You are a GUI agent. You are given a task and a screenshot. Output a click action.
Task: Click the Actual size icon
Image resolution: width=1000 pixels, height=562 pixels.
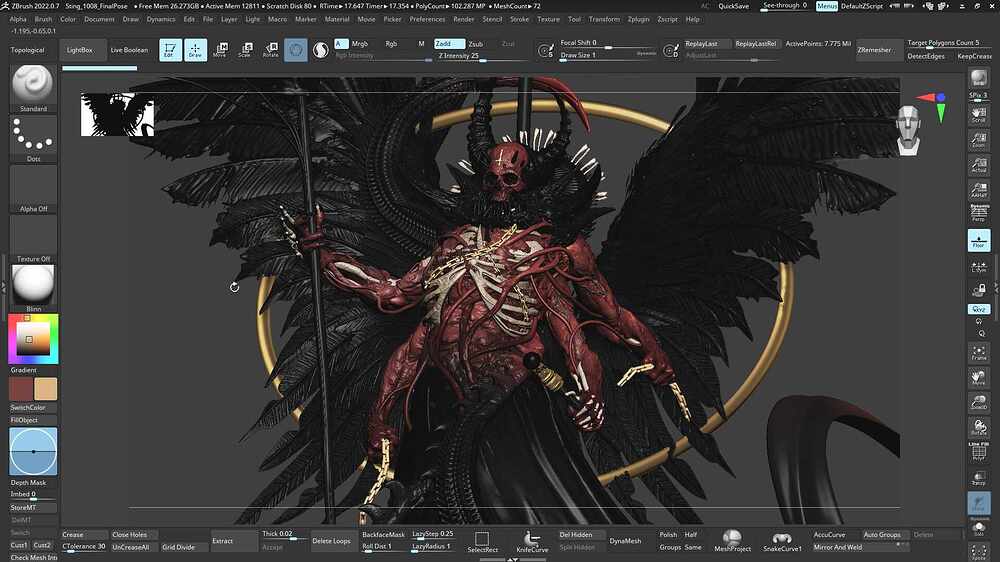point(978,165)
